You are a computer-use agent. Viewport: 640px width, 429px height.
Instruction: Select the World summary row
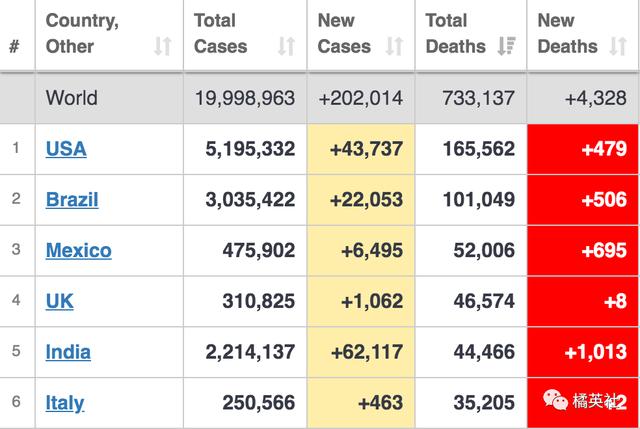pyautogui.click(x=320, y=98)
